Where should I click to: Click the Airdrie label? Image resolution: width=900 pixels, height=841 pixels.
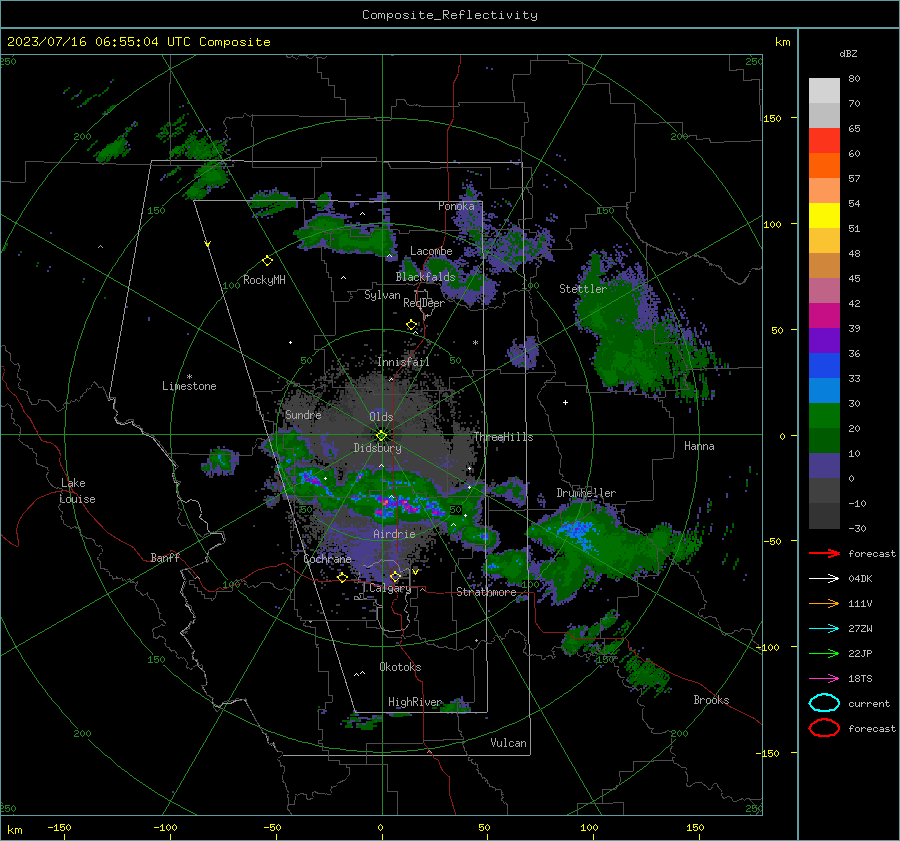tap(394, 534)
